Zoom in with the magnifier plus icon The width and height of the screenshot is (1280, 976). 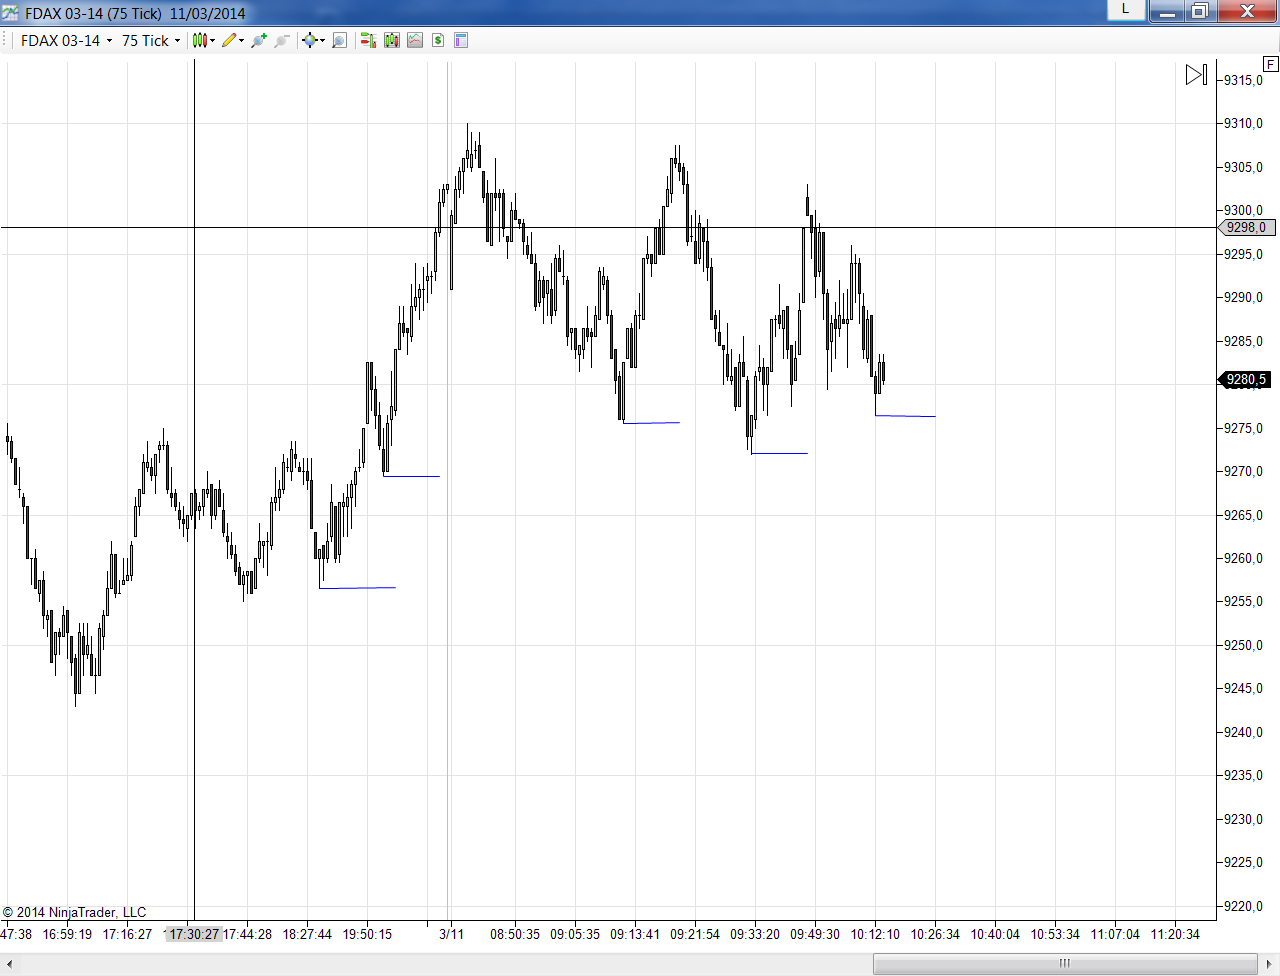[x=259, y=40]
